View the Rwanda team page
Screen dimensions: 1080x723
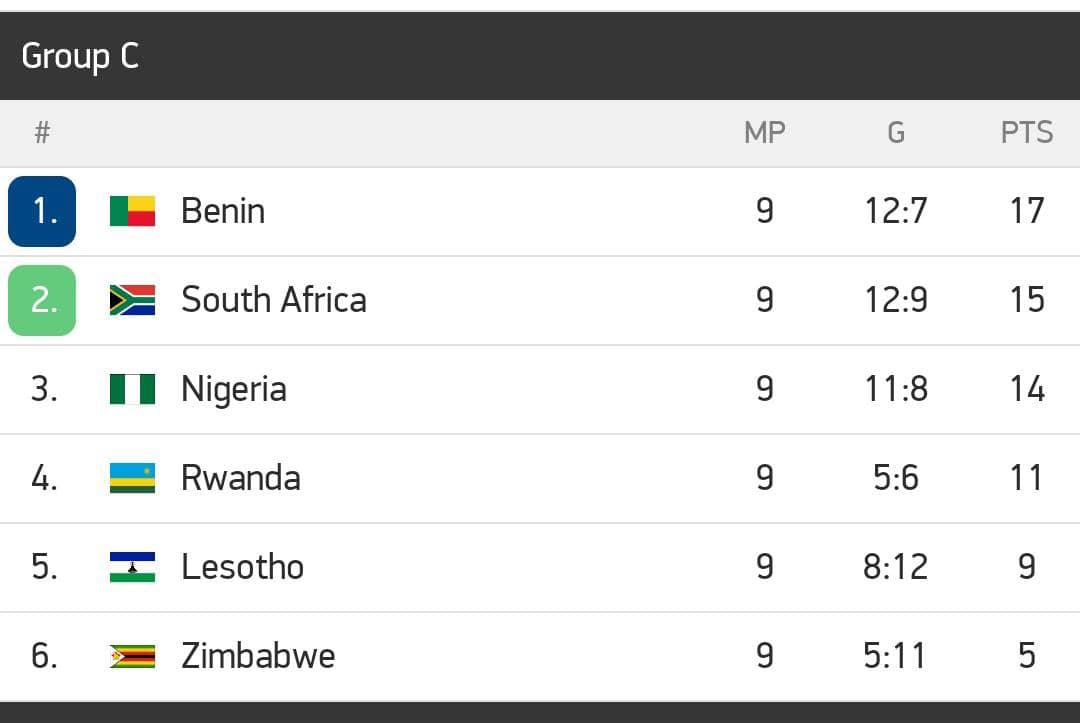pyautogui.click(x=240, y=478)
